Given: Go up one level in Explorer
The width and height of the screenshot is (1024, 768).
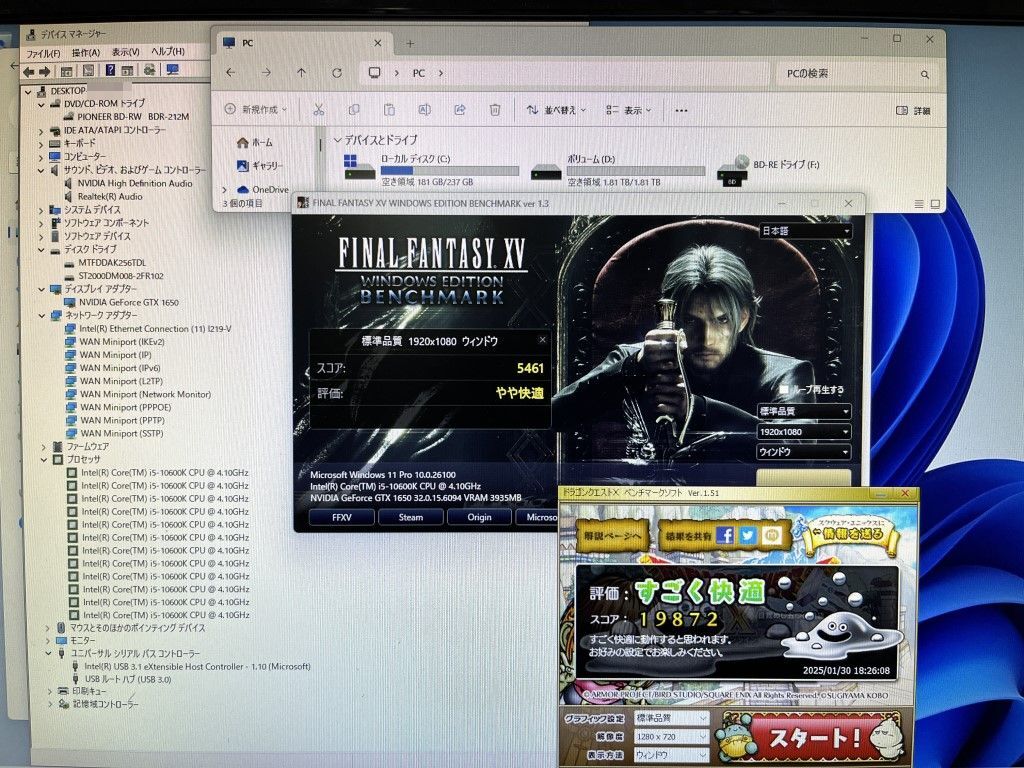Looking at the screenshot, I should [301, 73].
